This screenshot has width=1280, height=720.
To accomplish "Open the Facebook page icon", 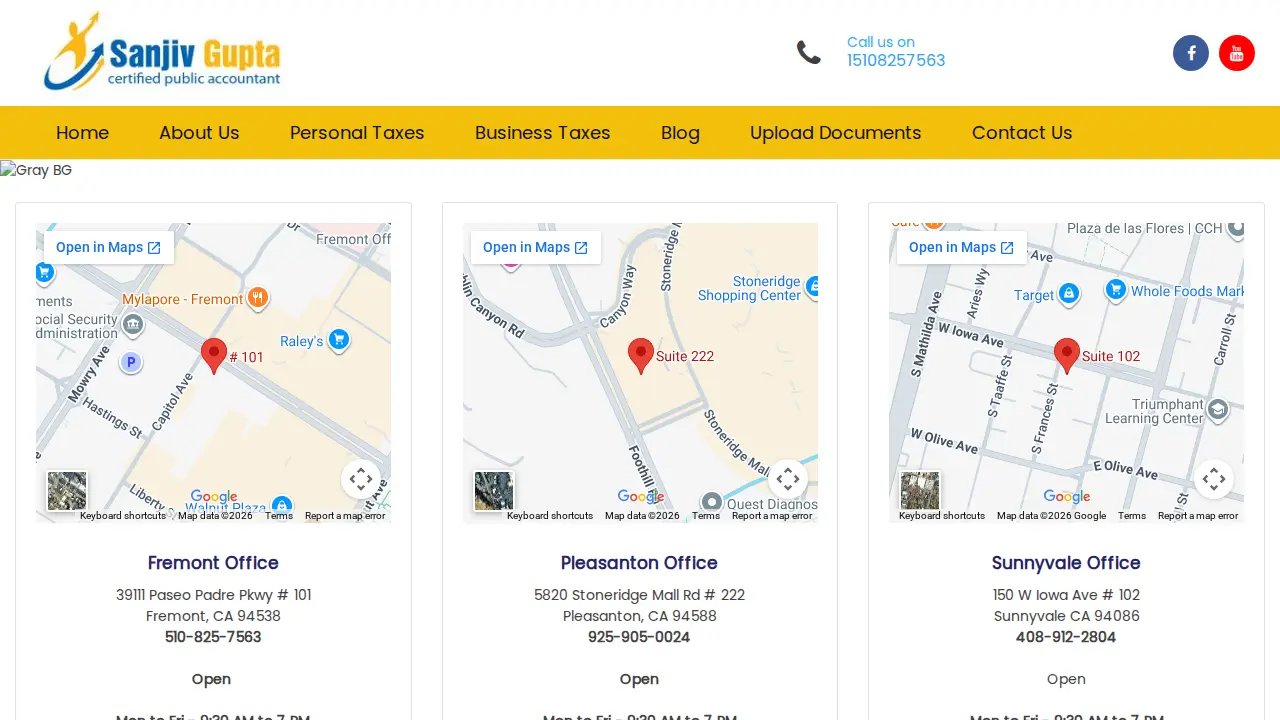I will point(1191,53).
